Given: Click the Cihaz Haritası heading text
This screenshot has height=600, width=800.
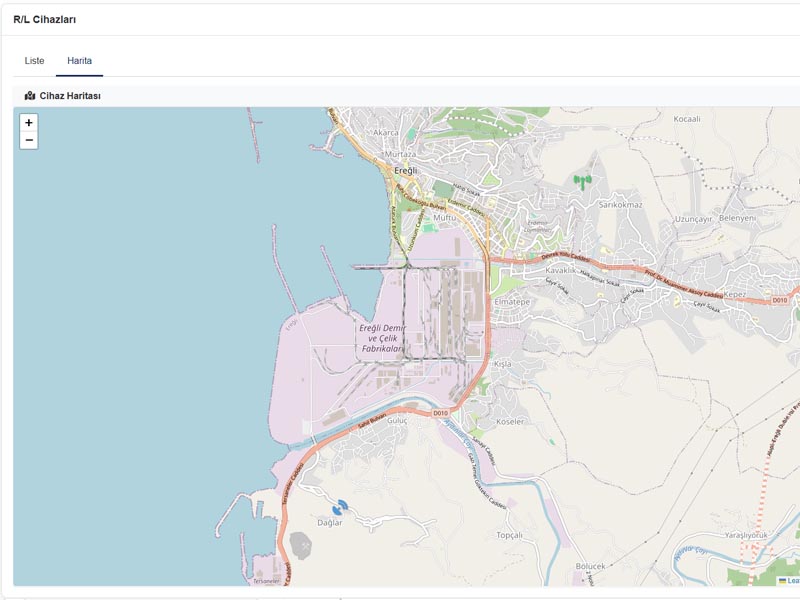Looking at the screenshot, I should [x=70, y=95].
